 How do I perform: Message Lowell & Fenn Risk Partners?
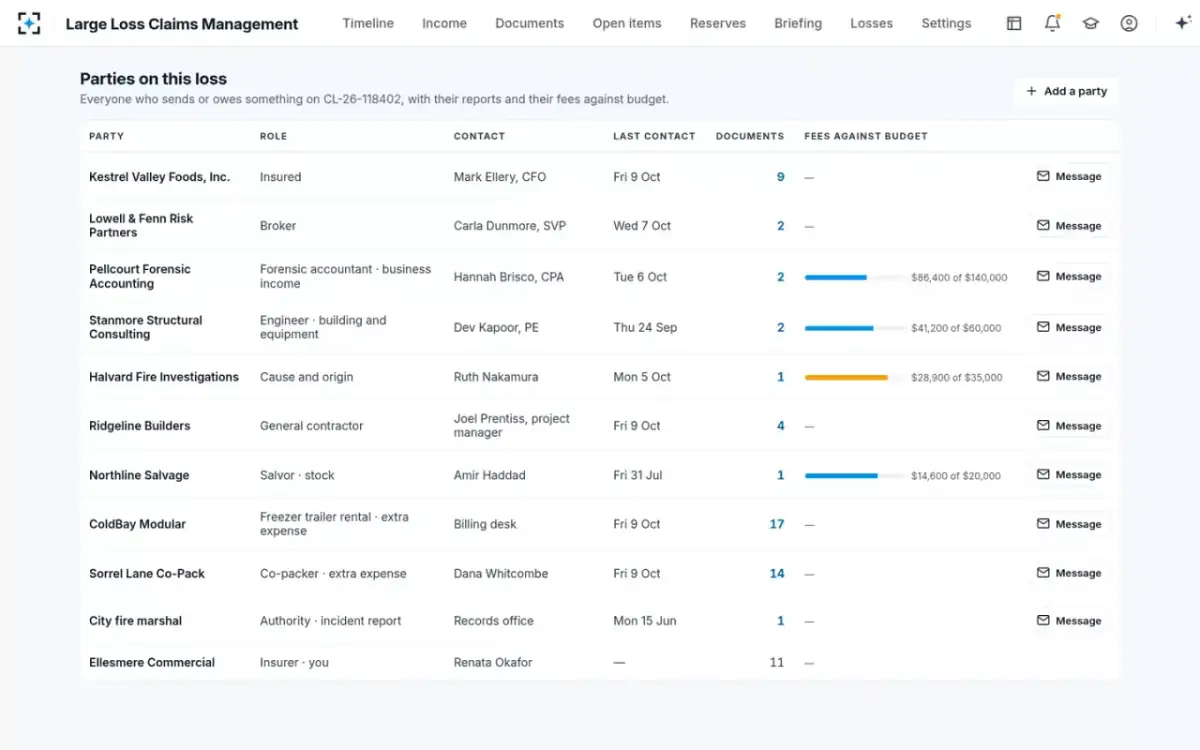1069,226
